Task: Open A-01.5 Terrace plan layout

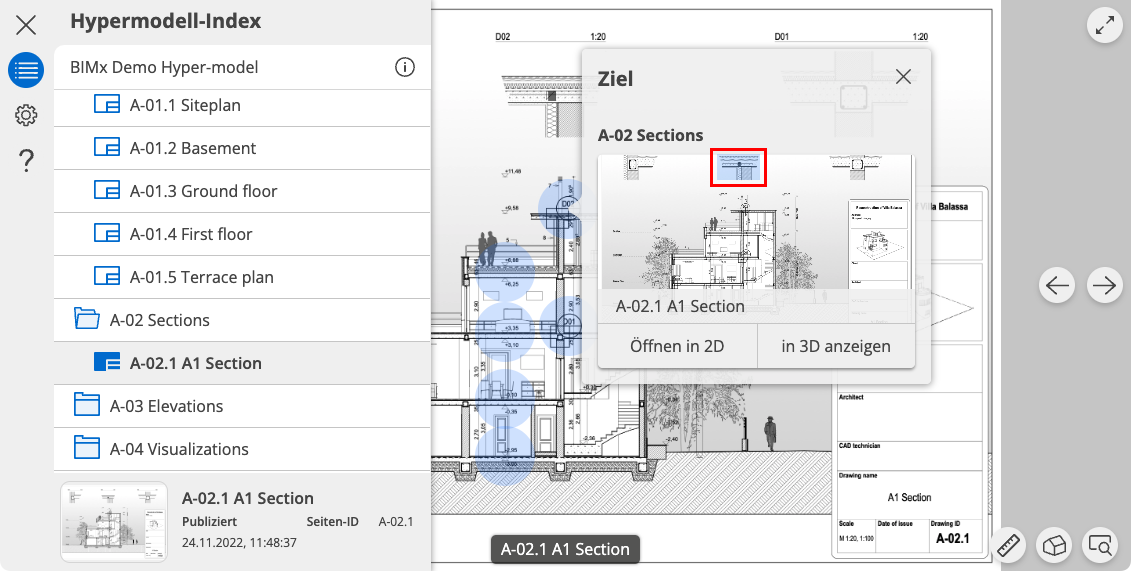Action: [242, 277]
